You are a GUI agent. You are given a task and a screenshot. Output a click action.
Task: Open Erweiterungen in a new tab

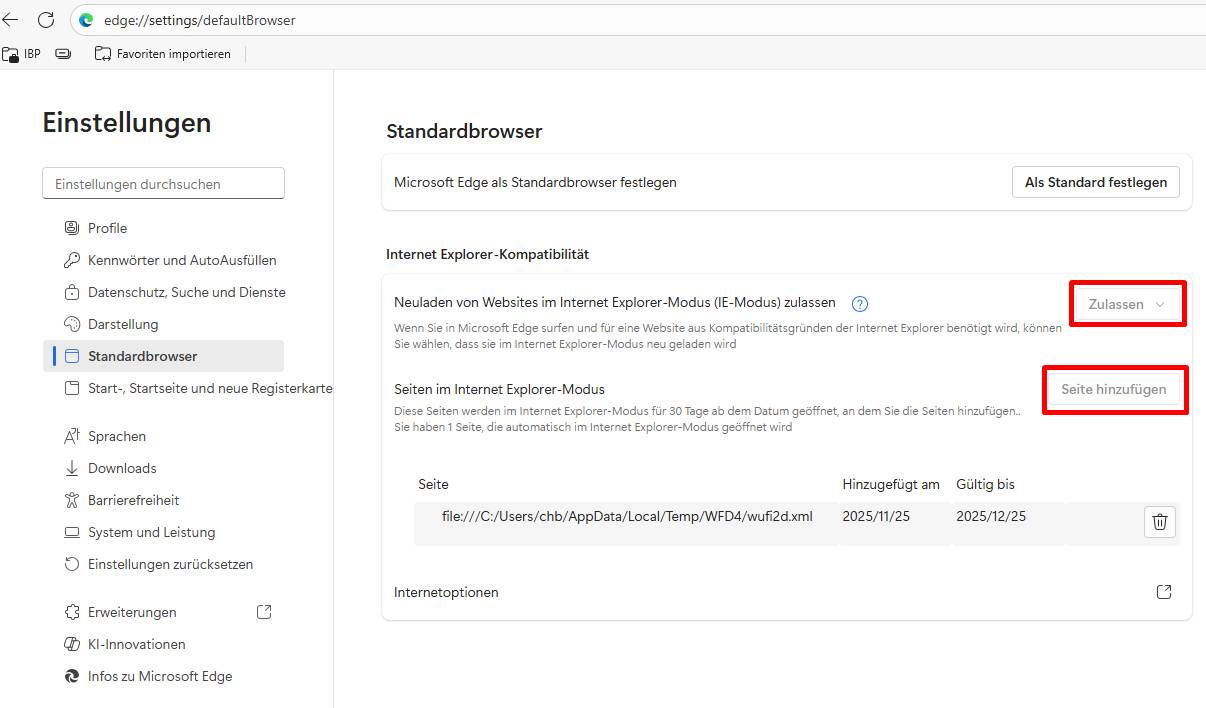[x=263, y=611]
